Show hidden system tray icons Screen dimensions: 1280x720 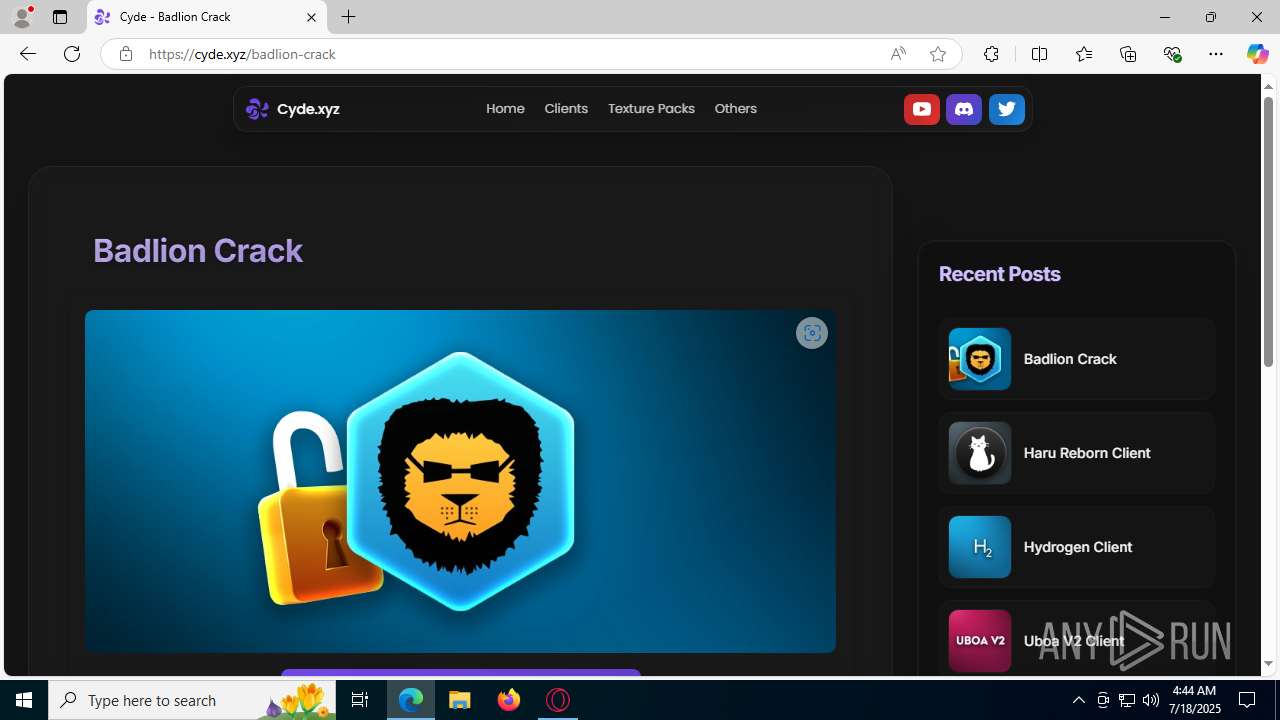[1078, 700]
